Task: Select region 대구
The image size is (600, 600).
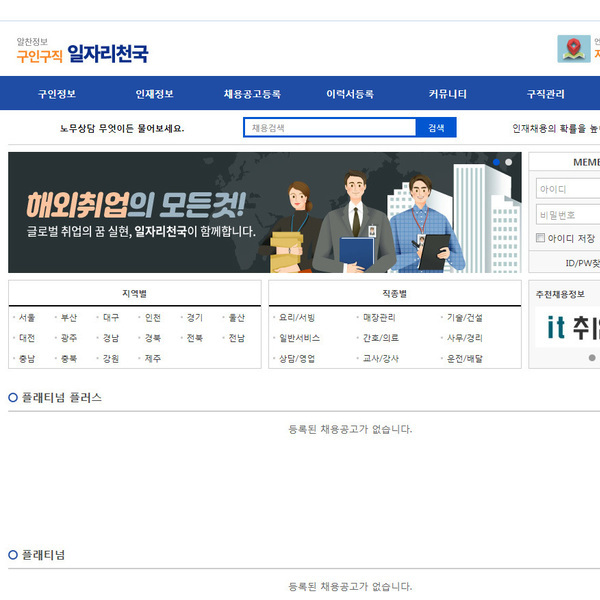Action: (111, 318)
